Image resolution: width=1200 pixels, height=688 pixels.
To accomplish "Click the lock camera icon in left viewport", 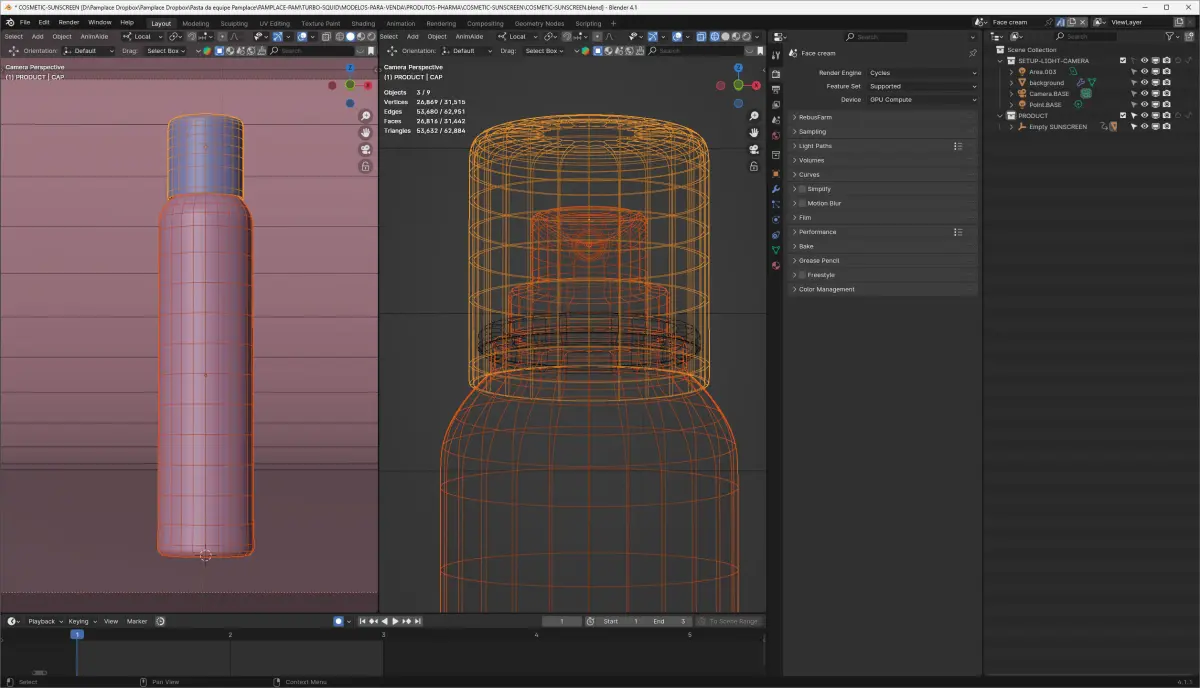I will coord(366,166).
